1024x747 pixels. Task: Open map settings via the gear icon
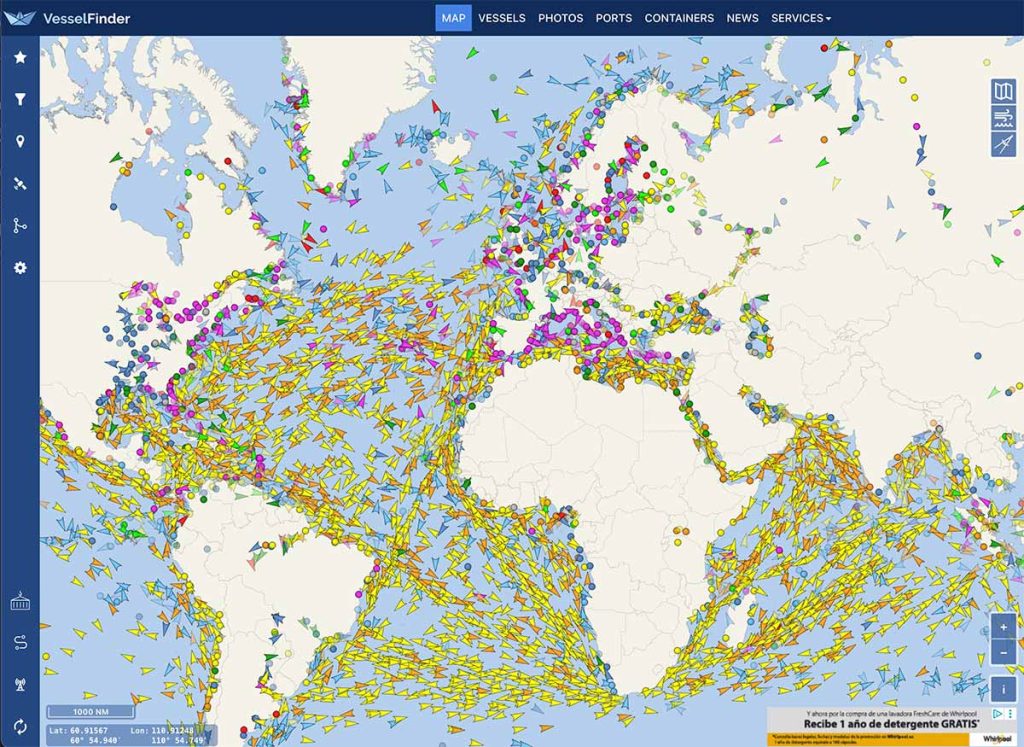20,266
